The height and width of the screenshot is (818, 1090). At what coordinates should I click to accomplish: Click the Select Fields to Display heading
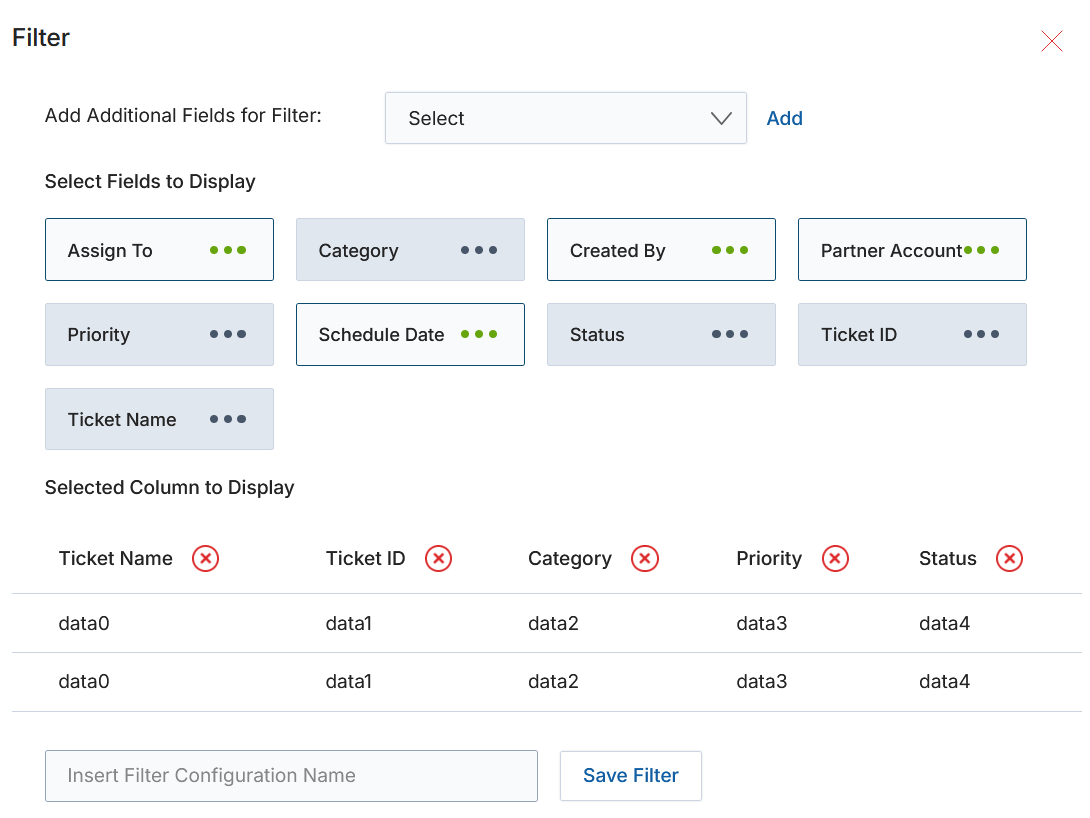[x=150, y=181]
